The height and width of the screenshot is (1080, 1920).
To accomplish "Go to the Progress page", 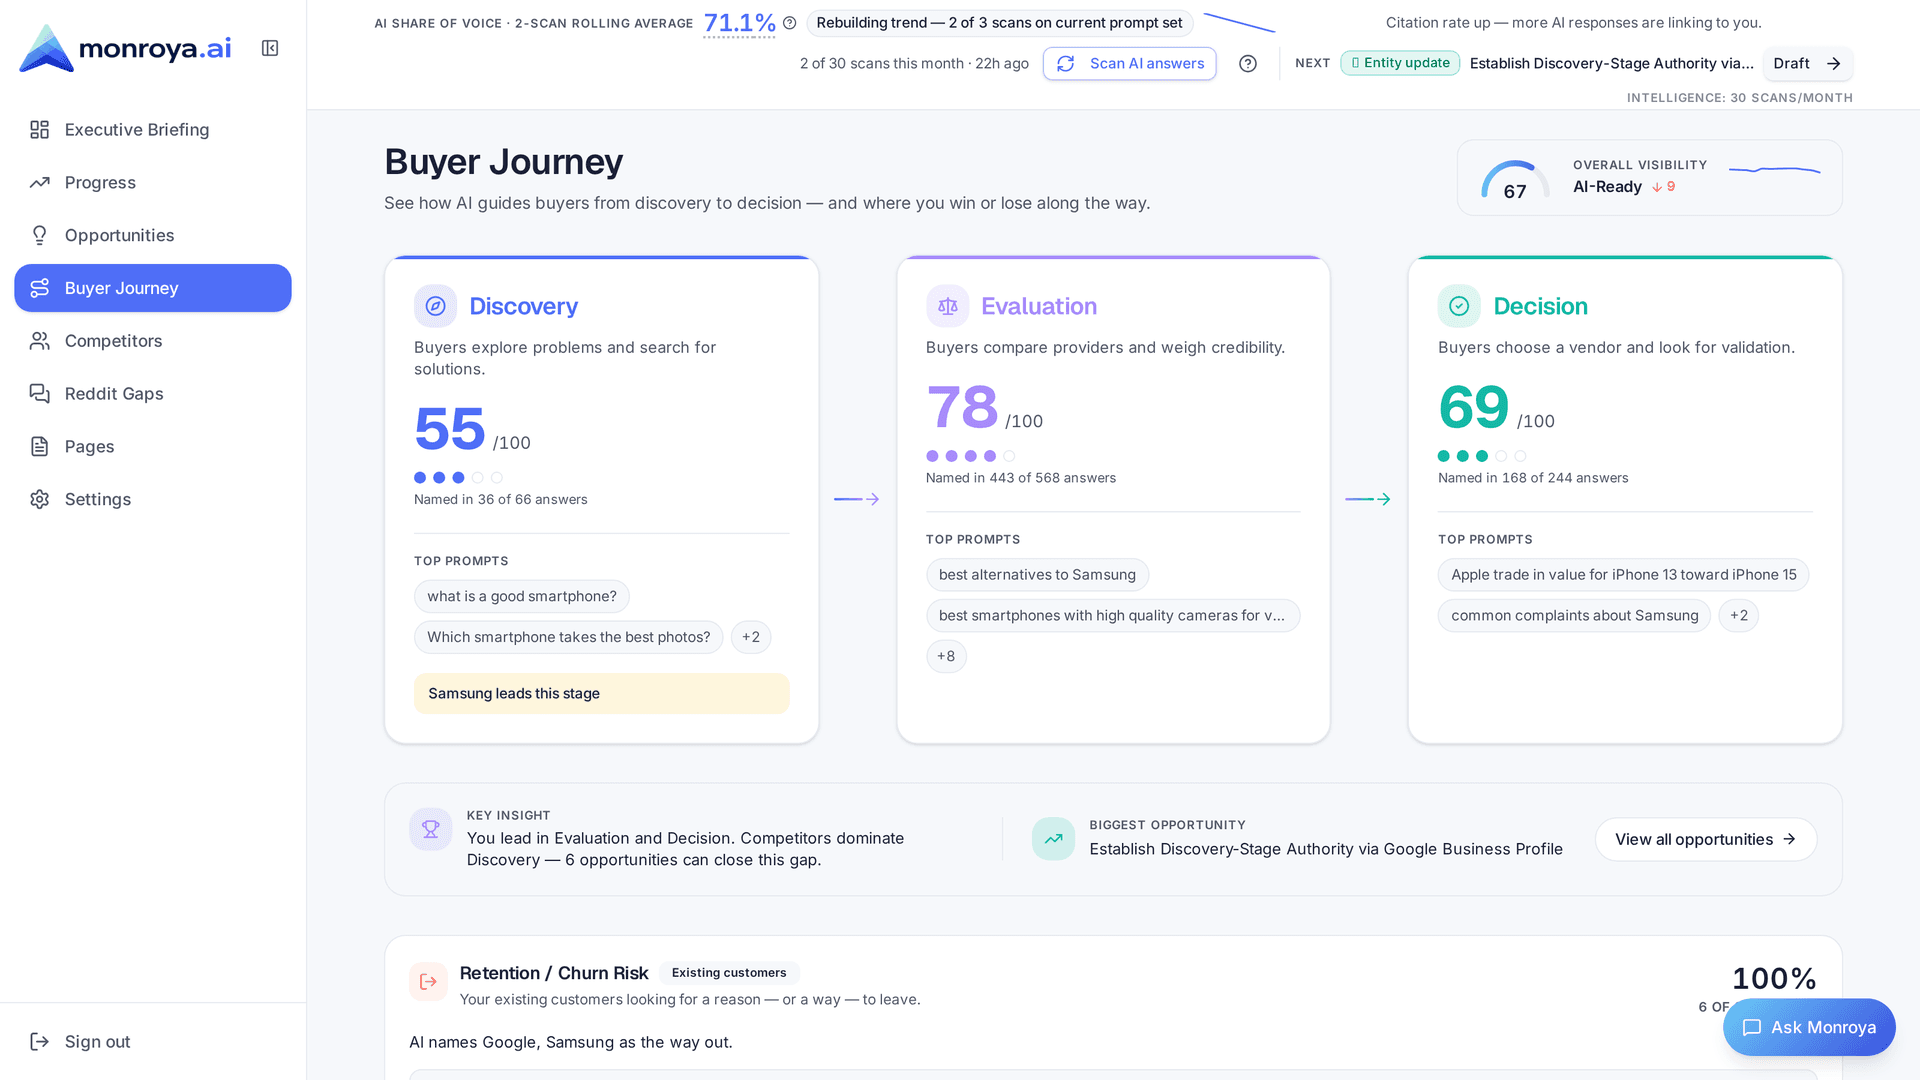I will 153,183.
